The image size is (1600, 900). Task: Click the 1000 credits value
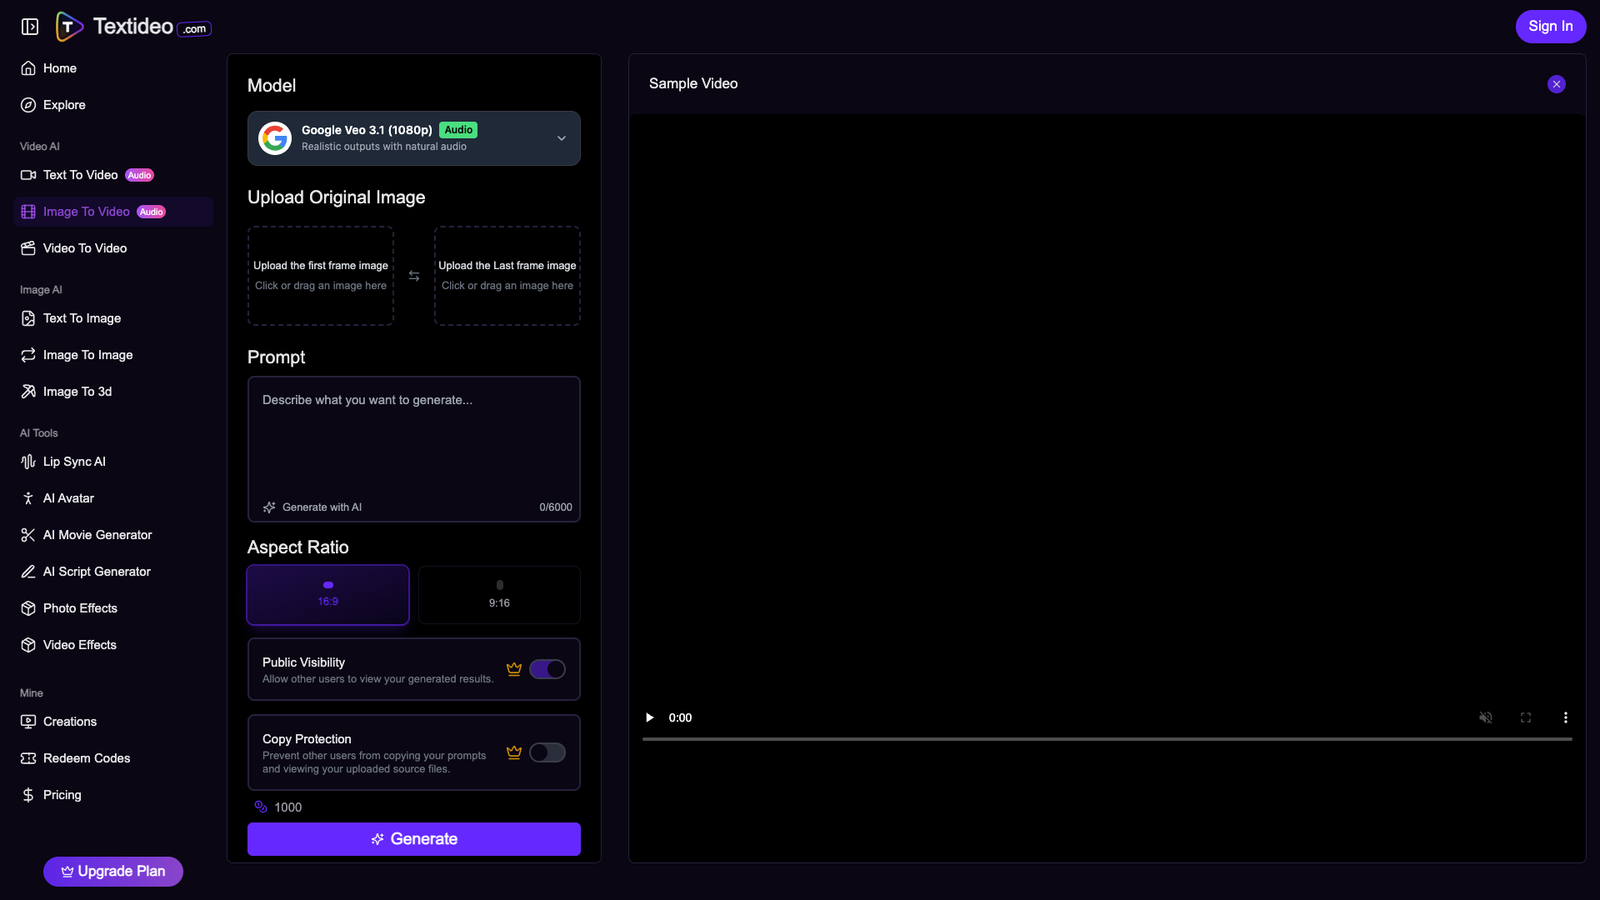pos(288,807)
